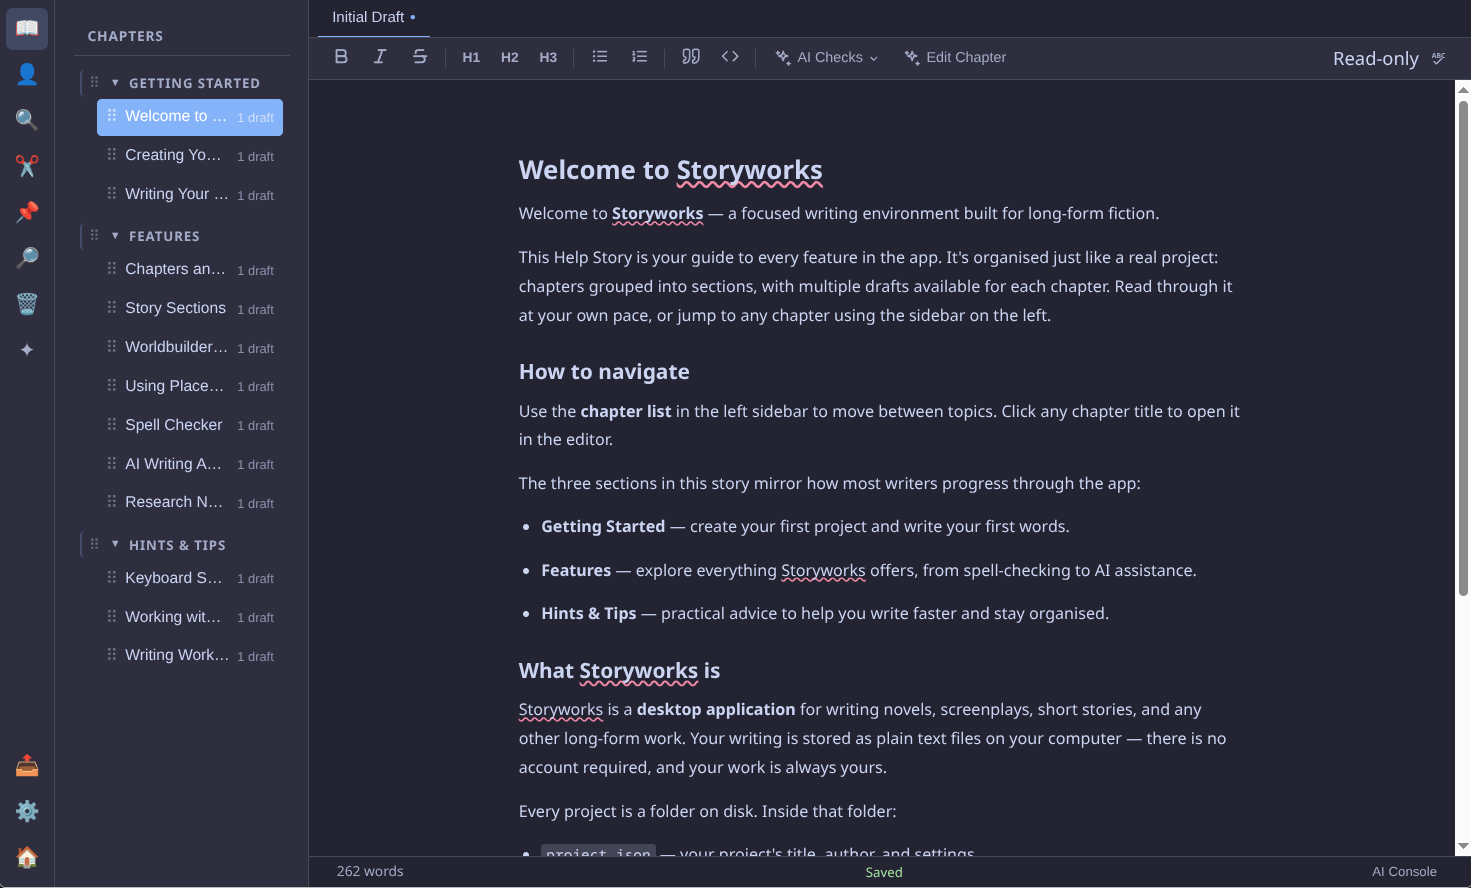Open the characters person icon in sidebar

(x=27, y=74)
